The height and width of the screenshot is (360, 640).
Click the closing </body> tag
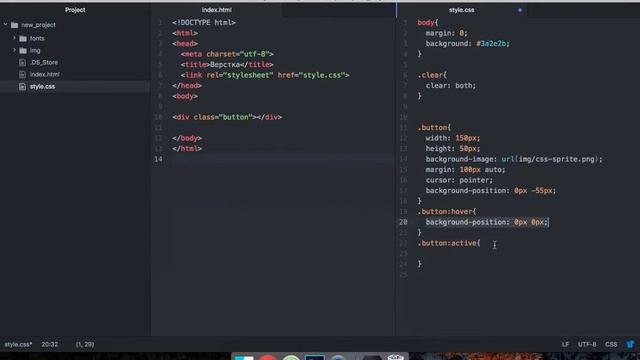point(187,138)
